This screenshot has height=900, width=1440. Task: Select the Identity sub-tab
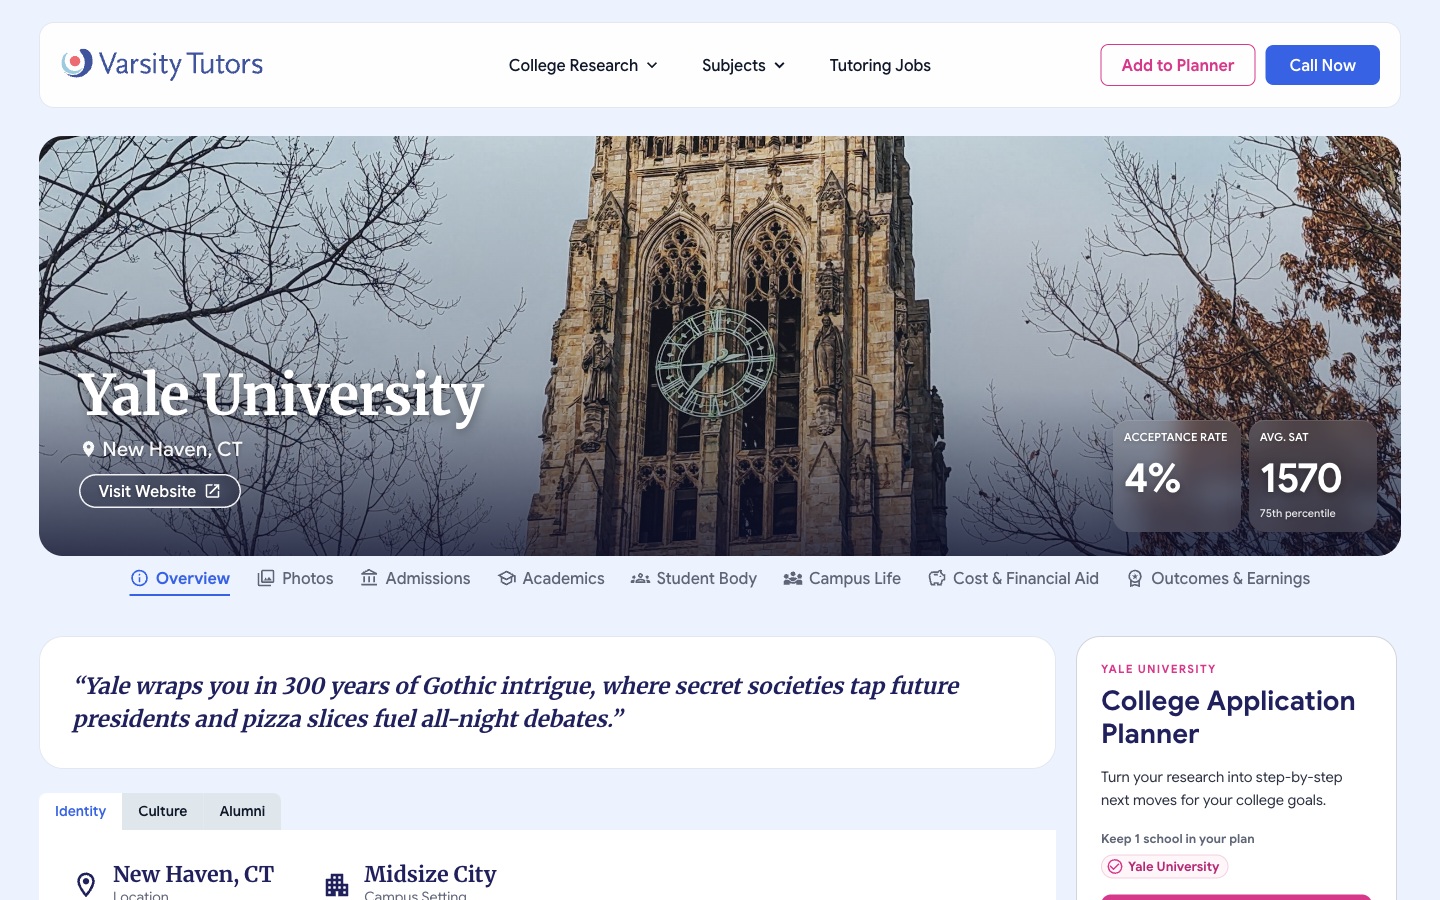(81, 811)
